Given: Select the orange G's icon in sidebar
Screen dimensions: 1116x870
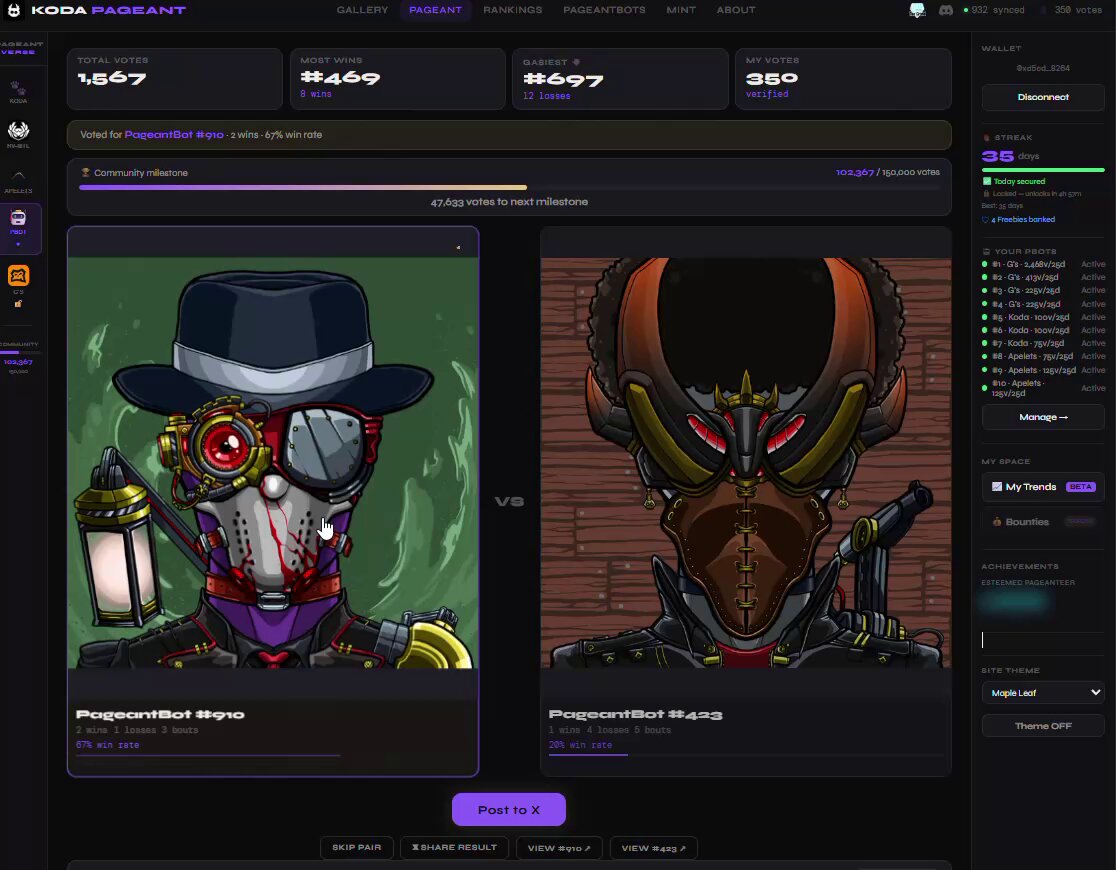Looking at the screenshot, I should [x=19, y=276].
